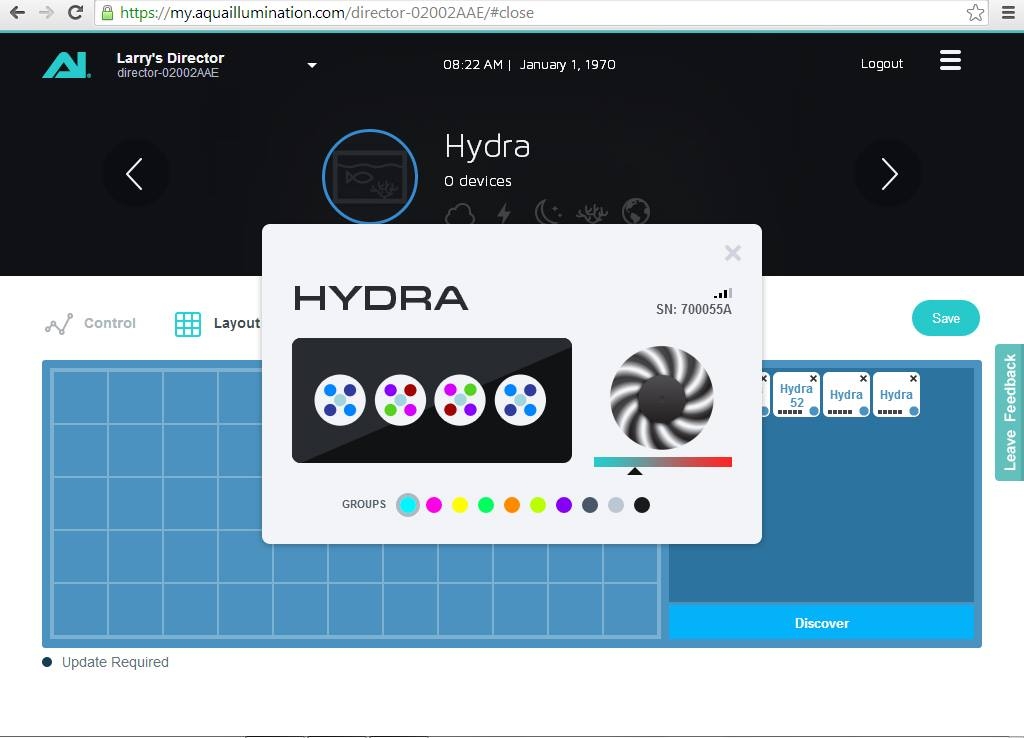
Task: Open the hamburger menu
Action: click(x=950, y=60)
